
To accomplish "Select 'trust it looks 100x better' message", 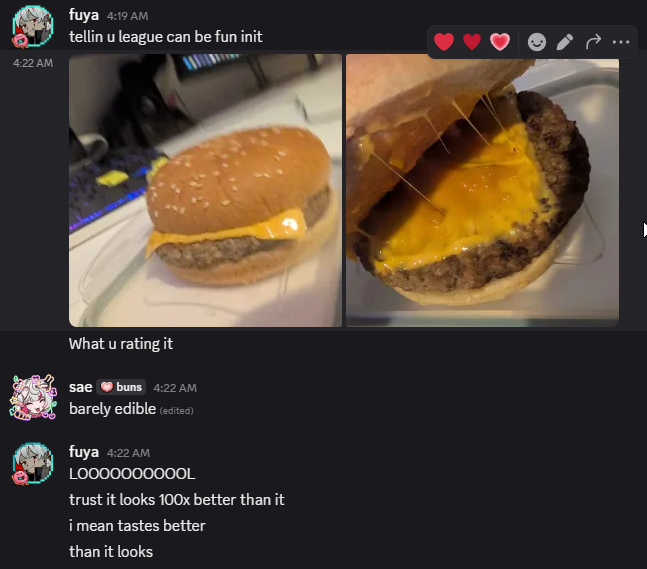I will (x=177, y=500).
